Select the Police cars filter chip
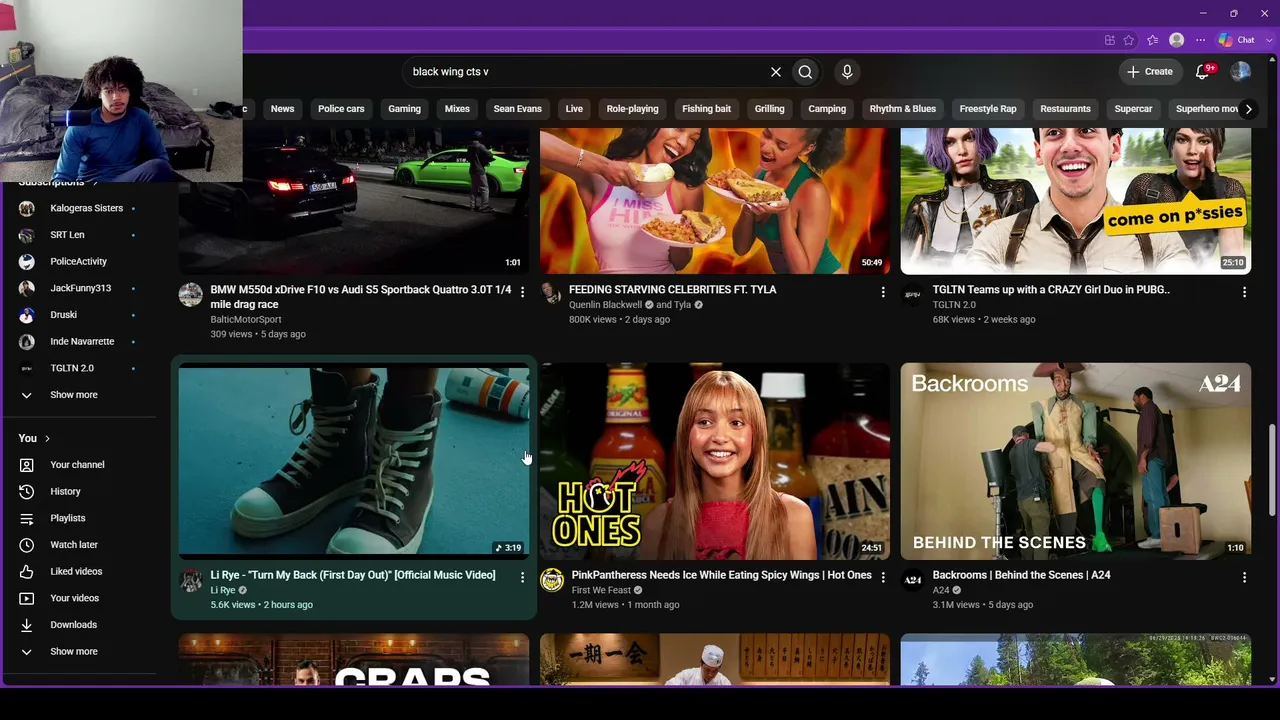 point(341,109)
